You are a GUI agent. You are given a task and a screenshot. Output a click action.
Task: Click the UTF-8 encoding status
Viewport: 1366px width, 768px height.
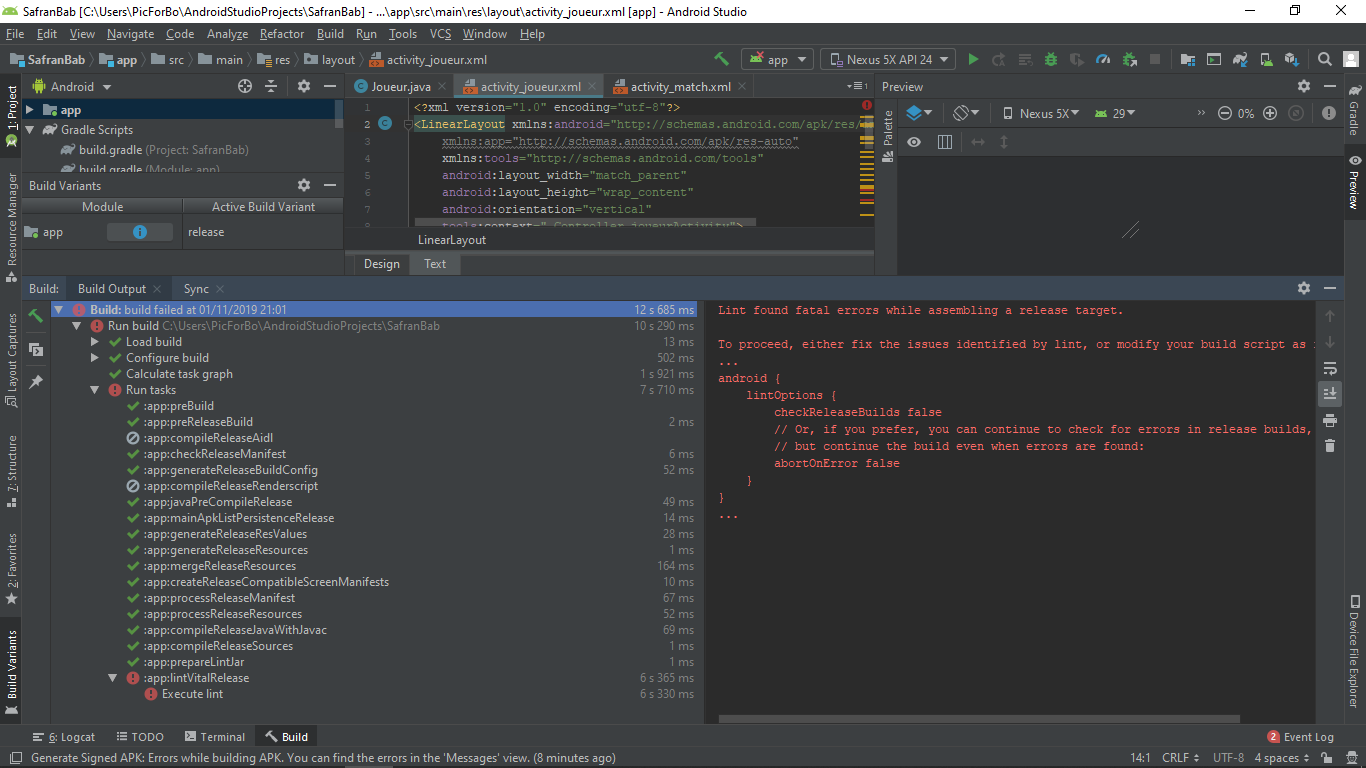pos(1228,758)
